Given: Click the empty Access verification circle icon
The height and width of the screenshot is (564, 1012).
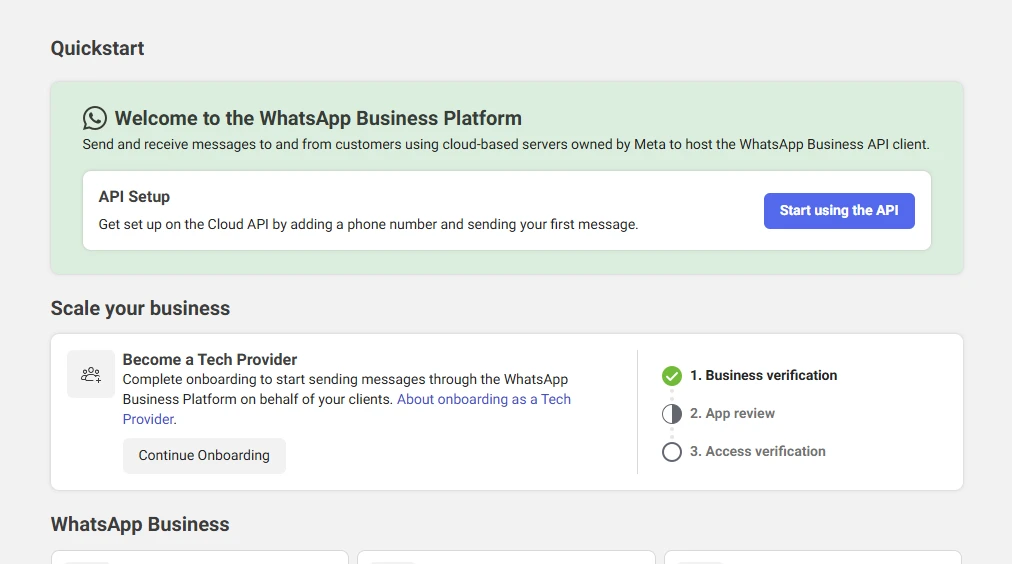Looking at the screenshot, I should point(672,452).
